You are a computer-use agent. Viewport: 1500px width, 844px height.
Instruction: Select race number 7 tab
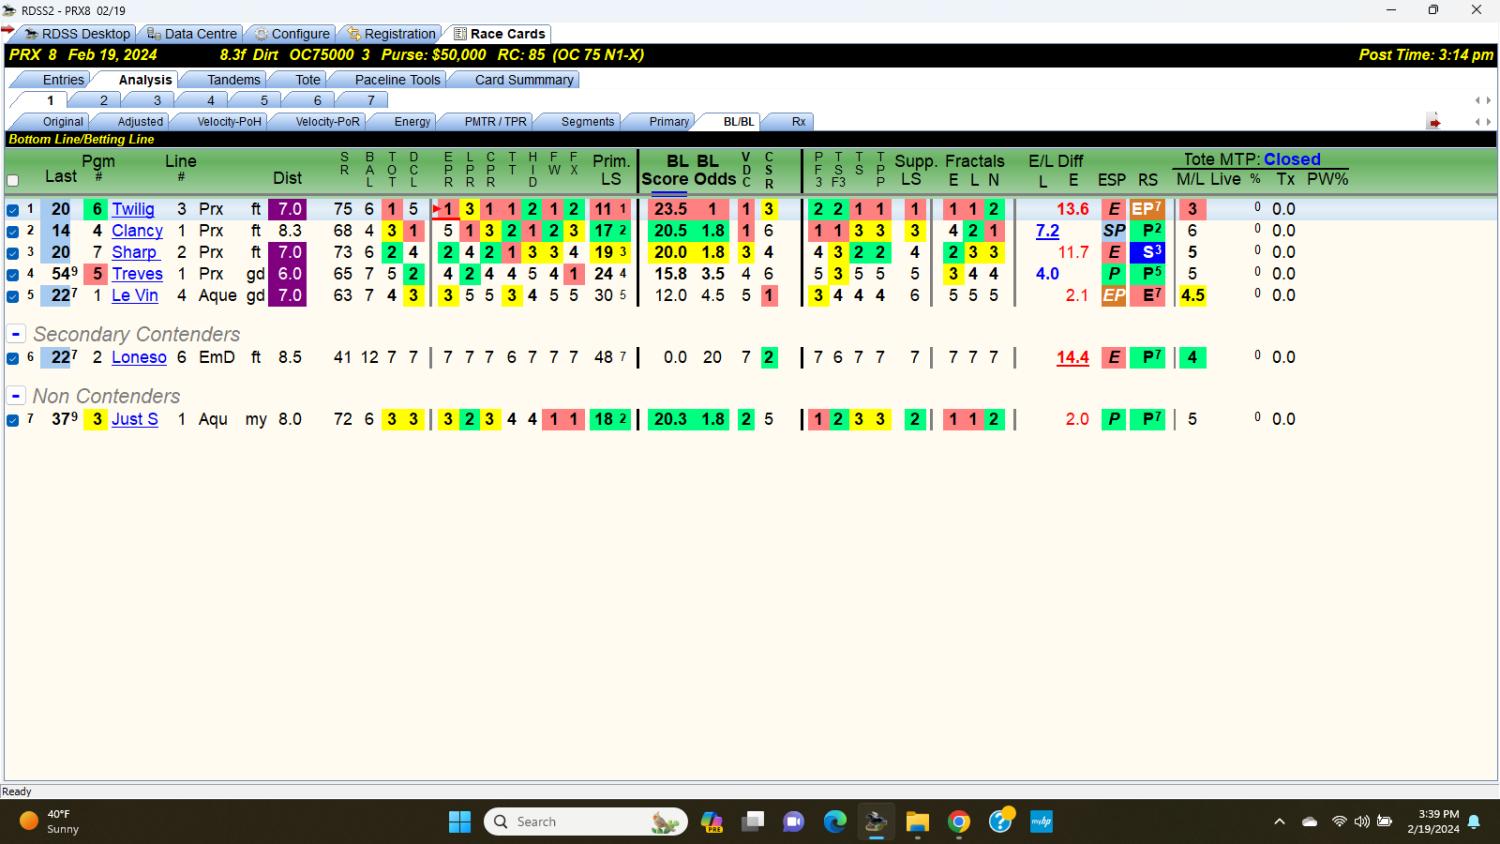point(371,100)
